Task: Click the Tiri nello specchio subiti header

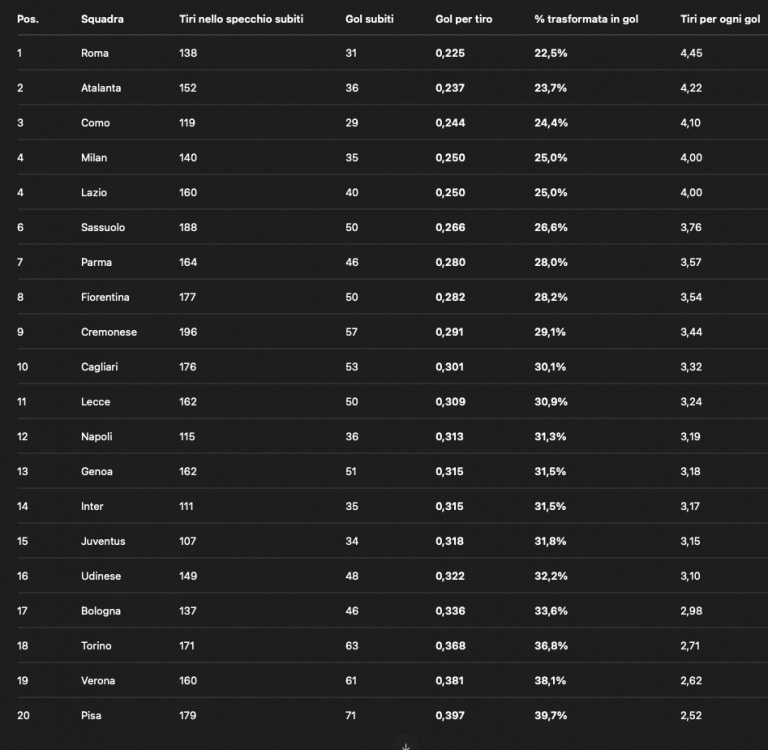Action: pyautogui.click(x=241, y=19)
